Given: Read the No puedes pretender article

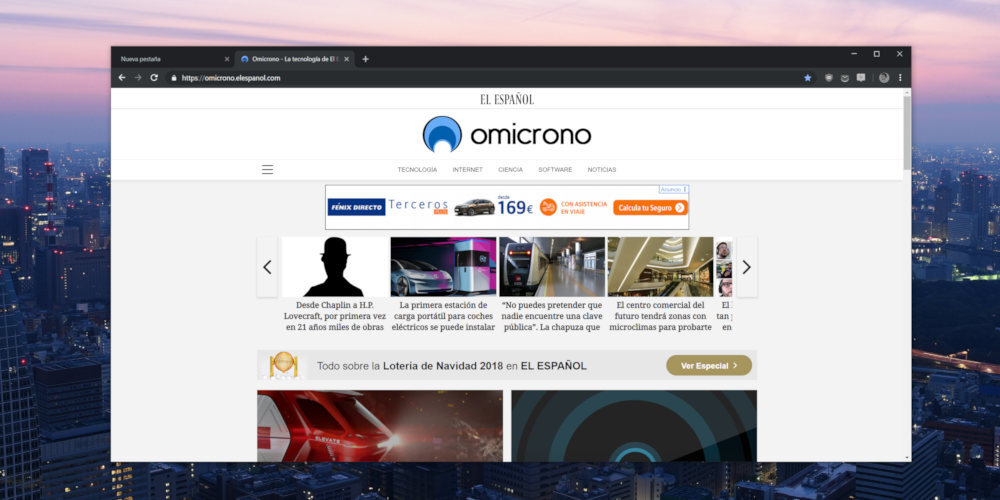Looking at the screenshot, I should tap(552, 316).
